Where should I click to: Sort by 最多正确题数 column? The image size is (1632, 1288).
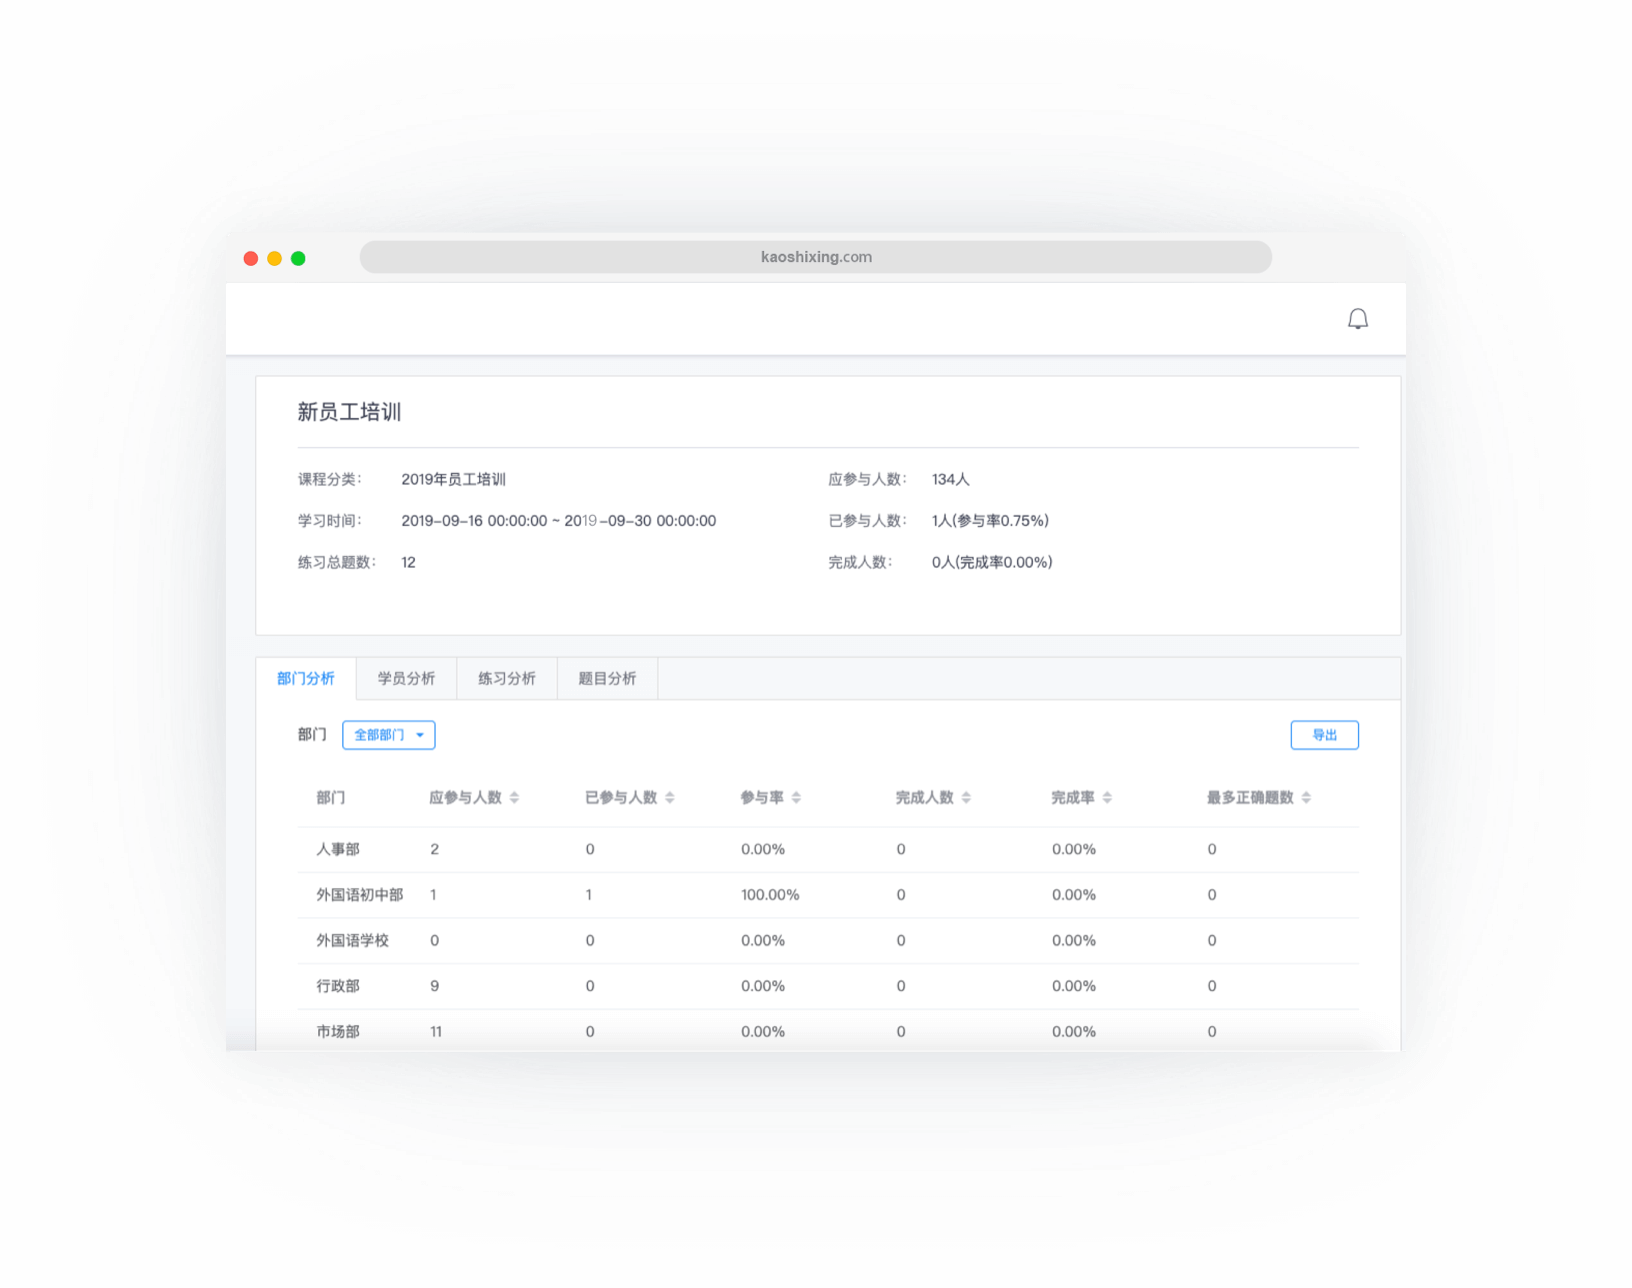click(x=1307, y=797)
